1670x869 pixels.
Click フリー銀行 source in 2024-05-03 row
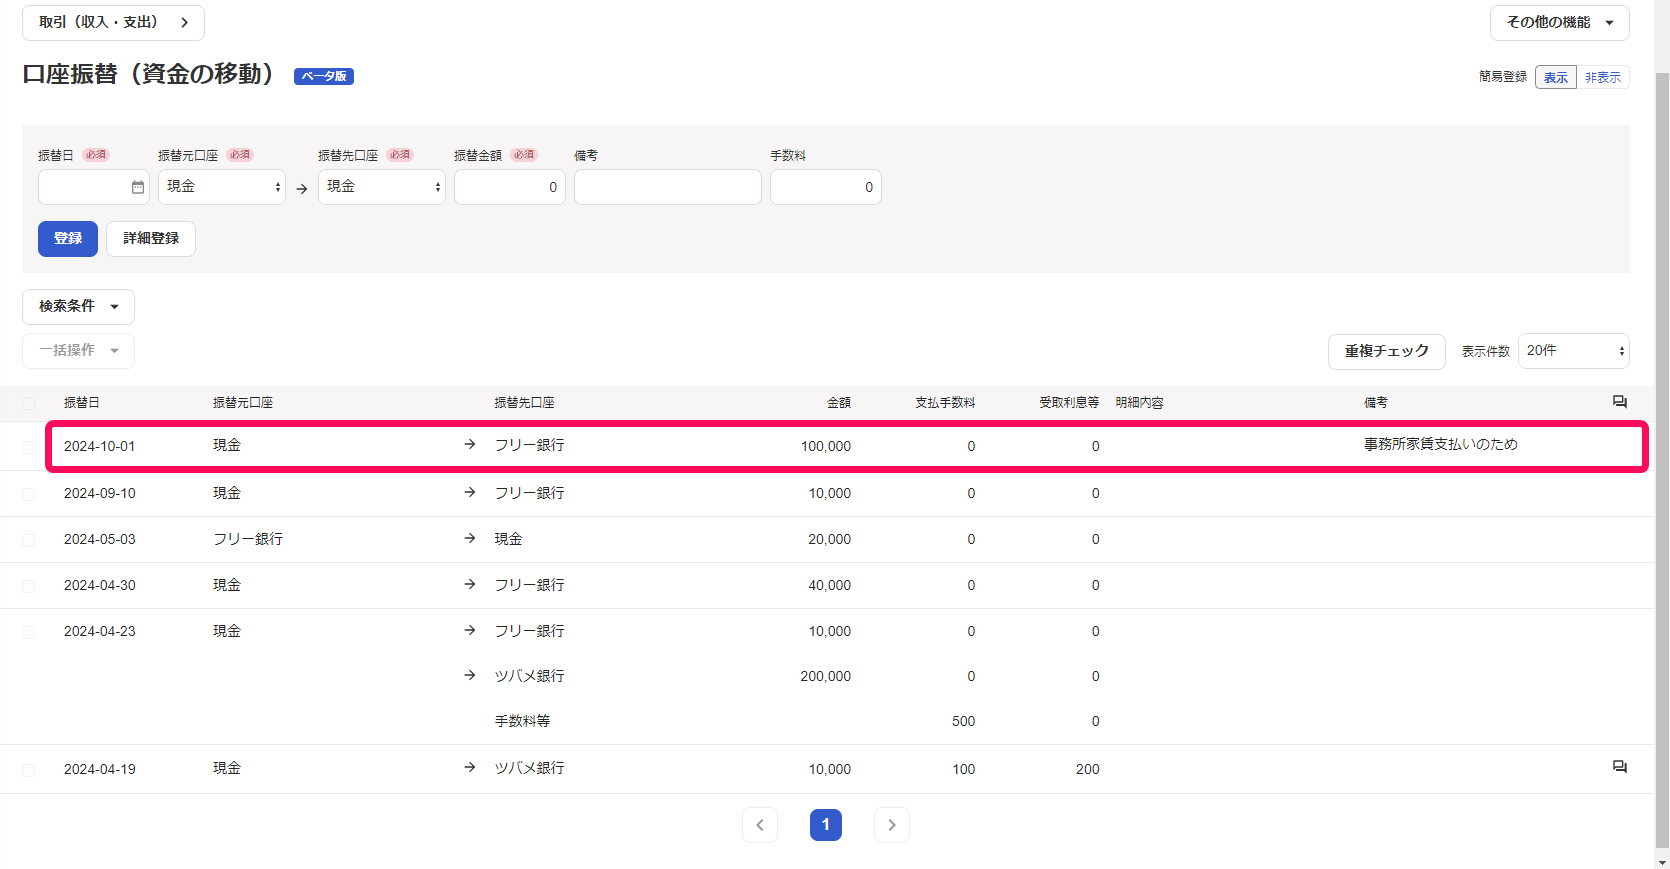248,539
